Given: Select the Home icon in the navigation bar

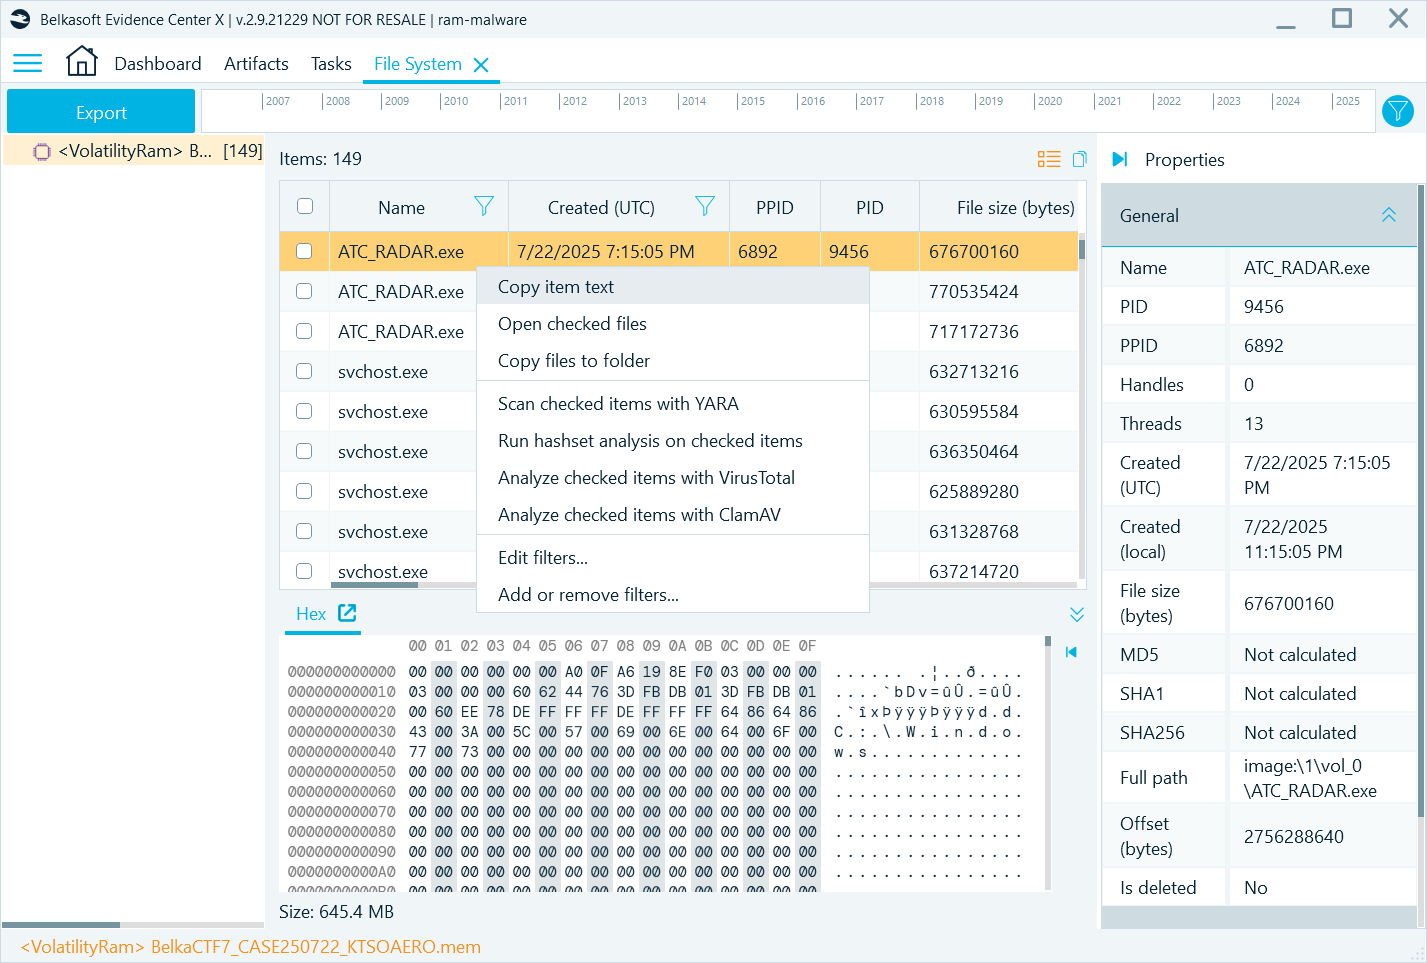Looking at the screenshot, I should (x=81, y=60).
